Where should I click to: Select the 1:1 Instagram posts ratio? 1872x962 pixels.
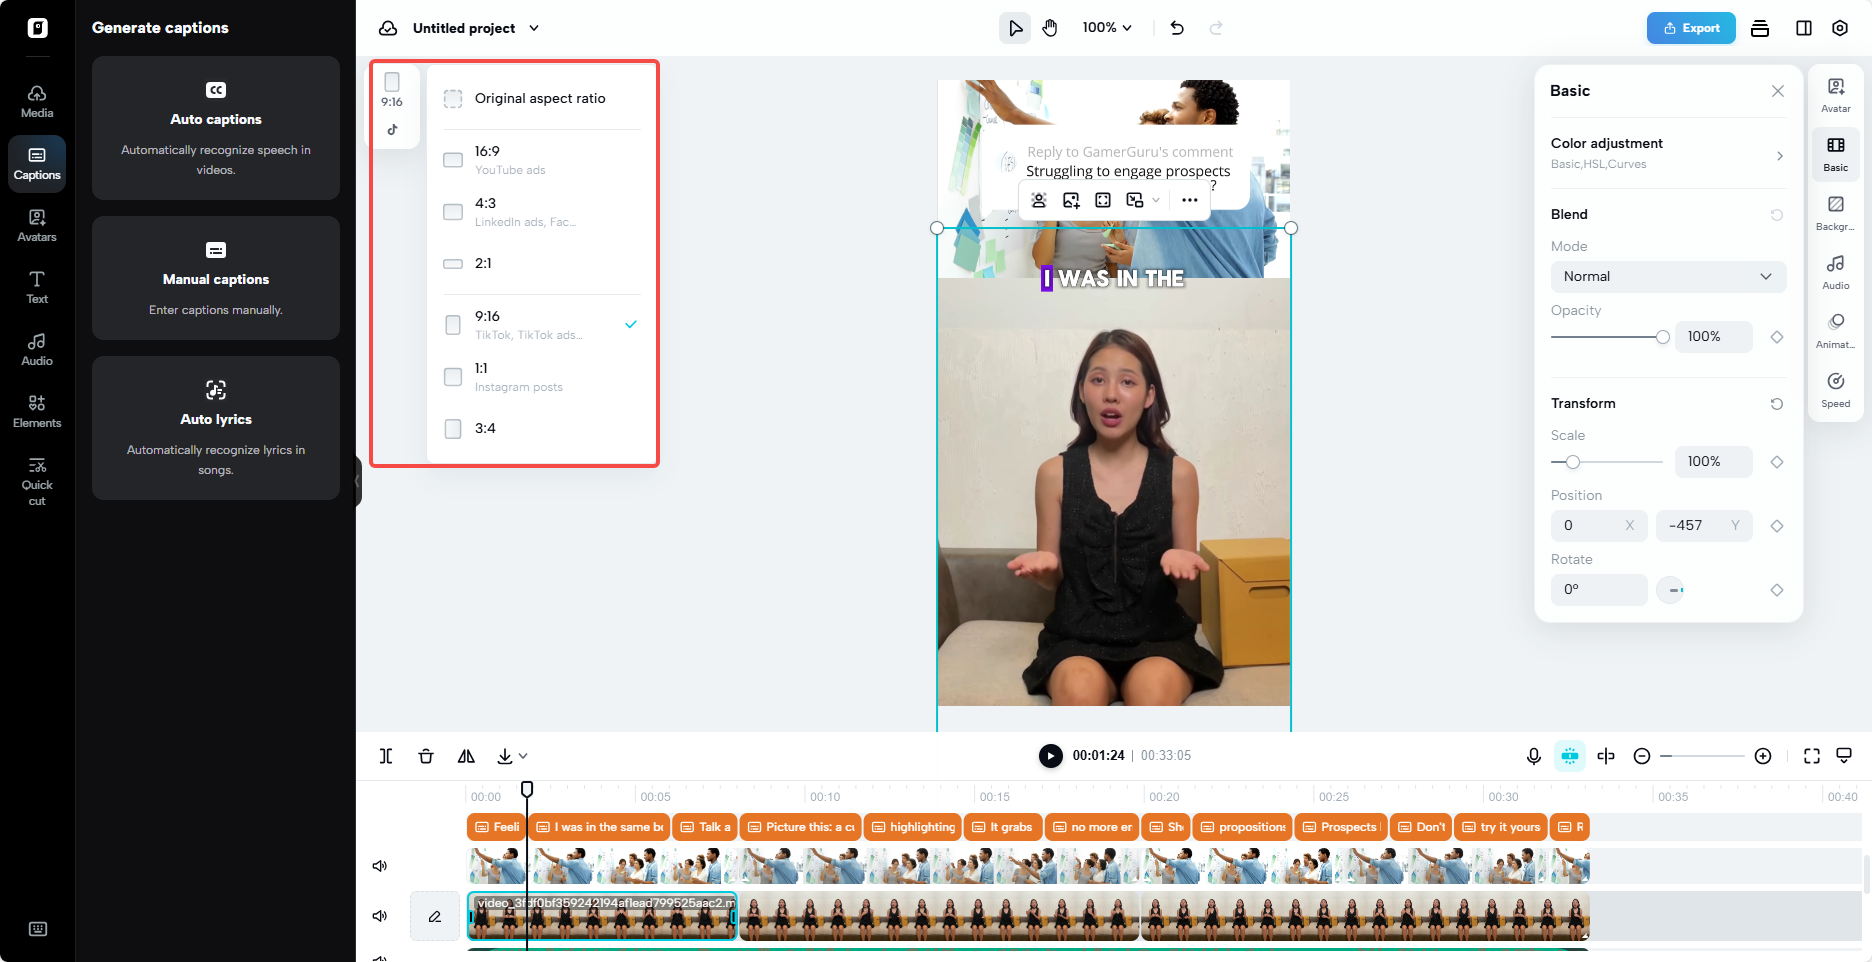[x=452, y=376]
